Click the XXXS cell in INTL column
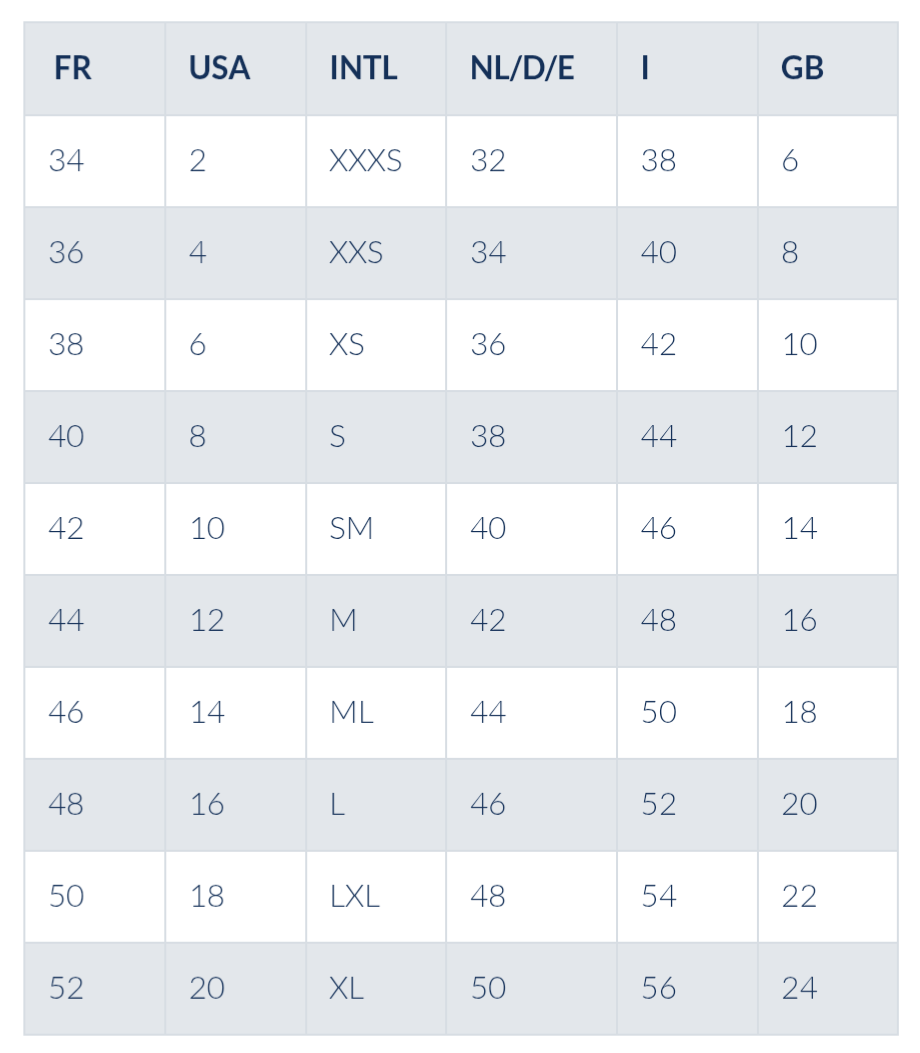 point(376,161)
